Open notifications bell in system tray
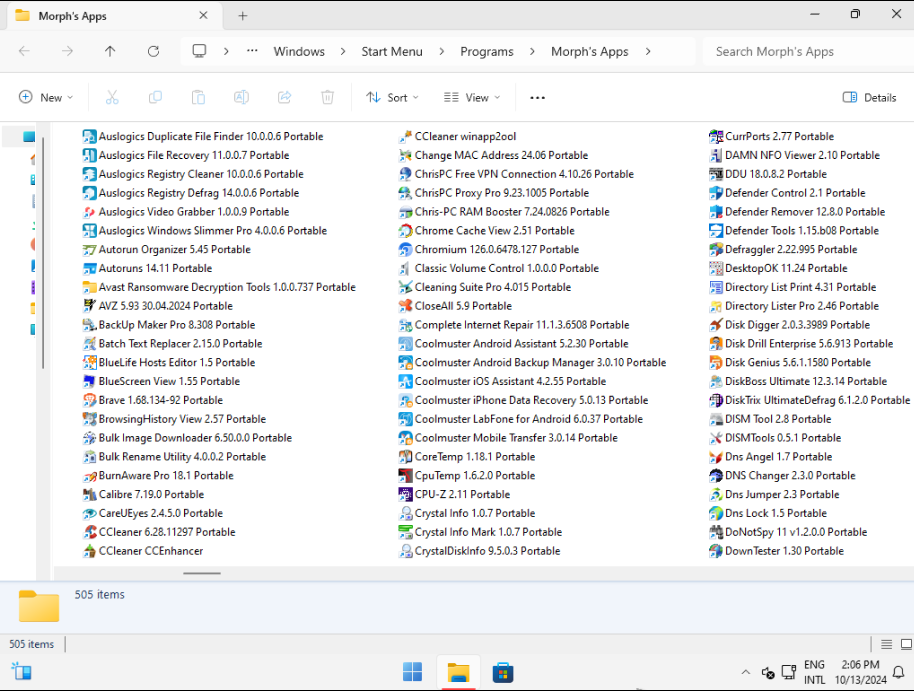This screenshot has height=691, width=914. pyautogui.click(x=899, y=672)
